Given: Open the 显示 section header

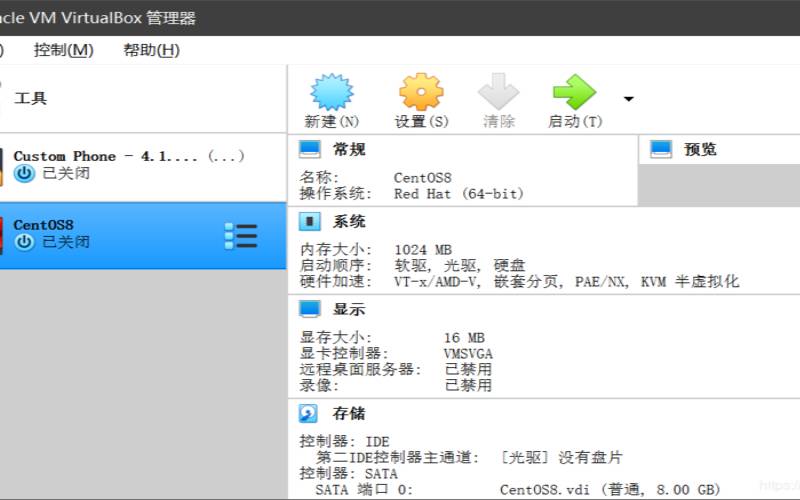Looking at the screenshot, I should [x=349, y=309].
